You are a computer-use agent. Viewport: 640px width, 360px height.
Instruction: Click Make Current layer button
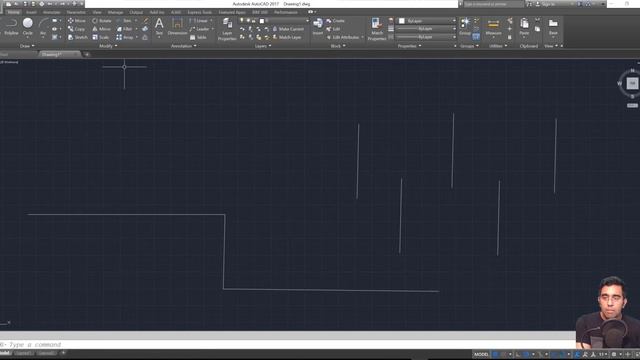[288, 29]
